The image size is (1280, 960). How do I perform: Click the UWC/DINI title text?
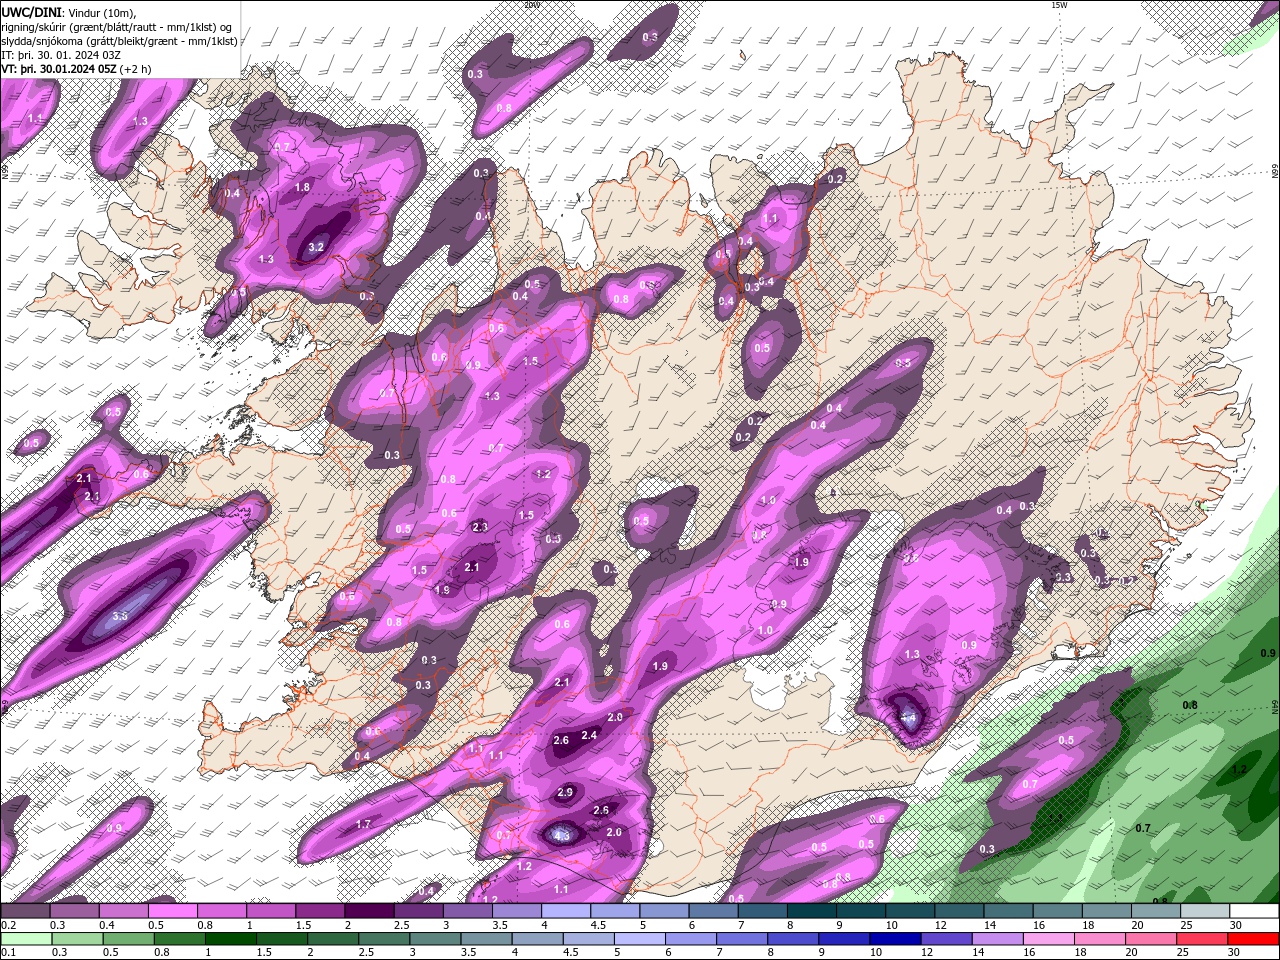pos(30,11)
